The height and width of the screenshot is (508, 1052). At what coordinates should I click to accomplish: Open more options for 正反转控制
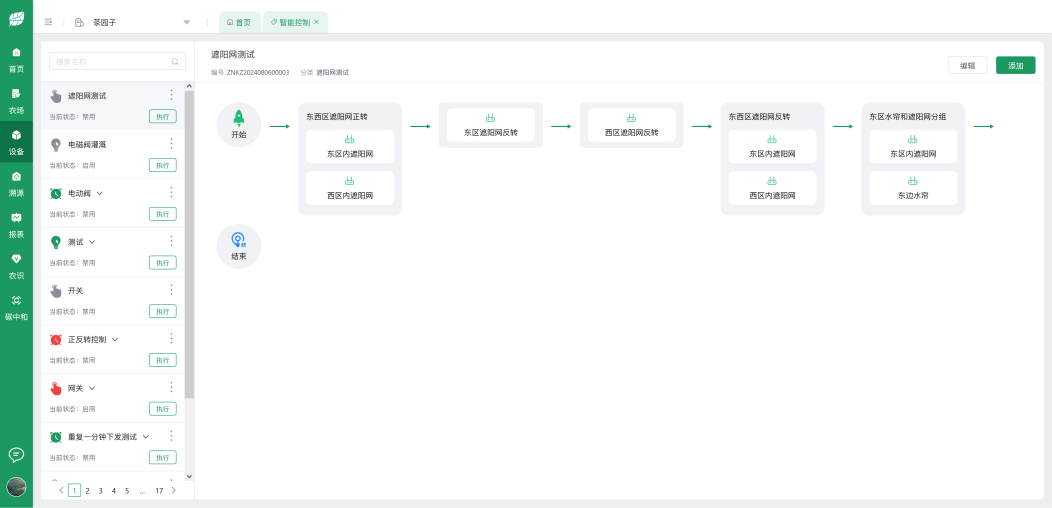pos(171,338)
